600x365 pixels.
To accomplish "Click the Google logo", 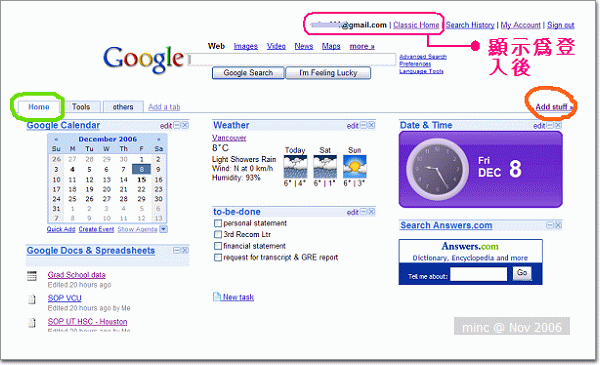I will point(143,59).
